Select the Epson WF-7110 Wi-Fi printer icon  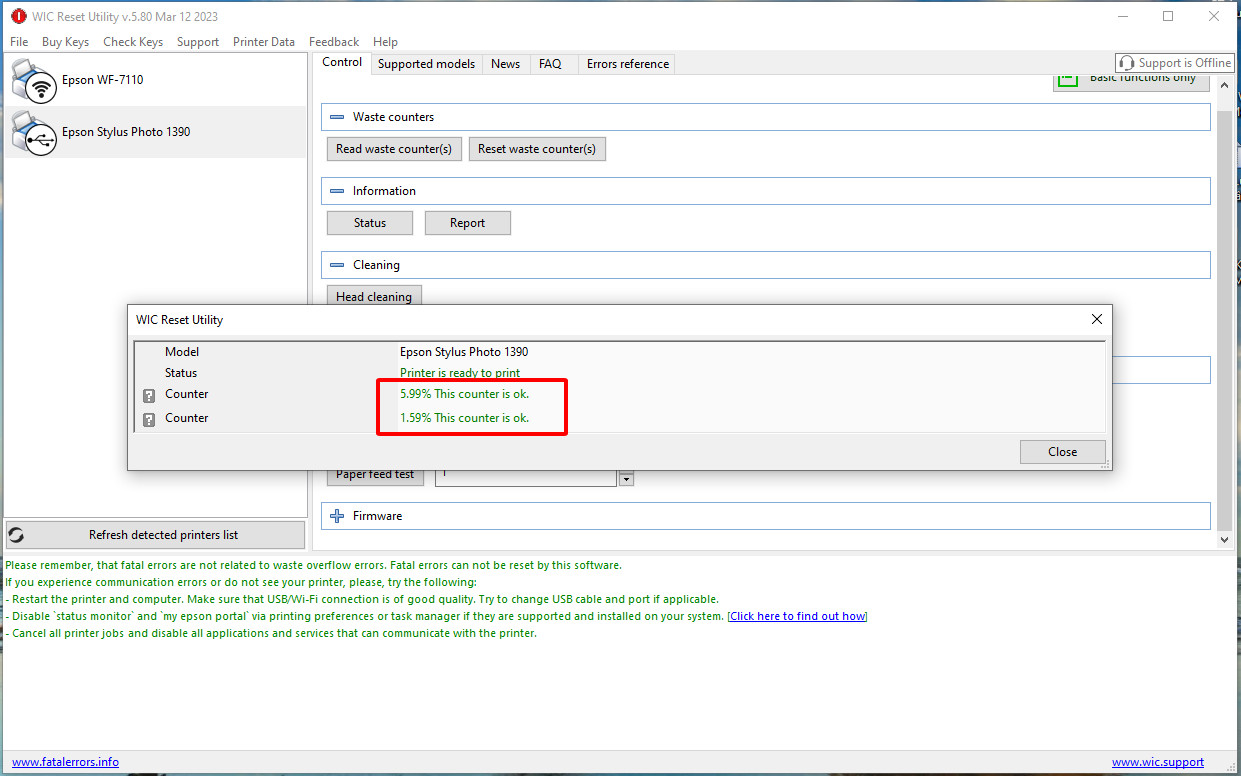pos(34,80)
